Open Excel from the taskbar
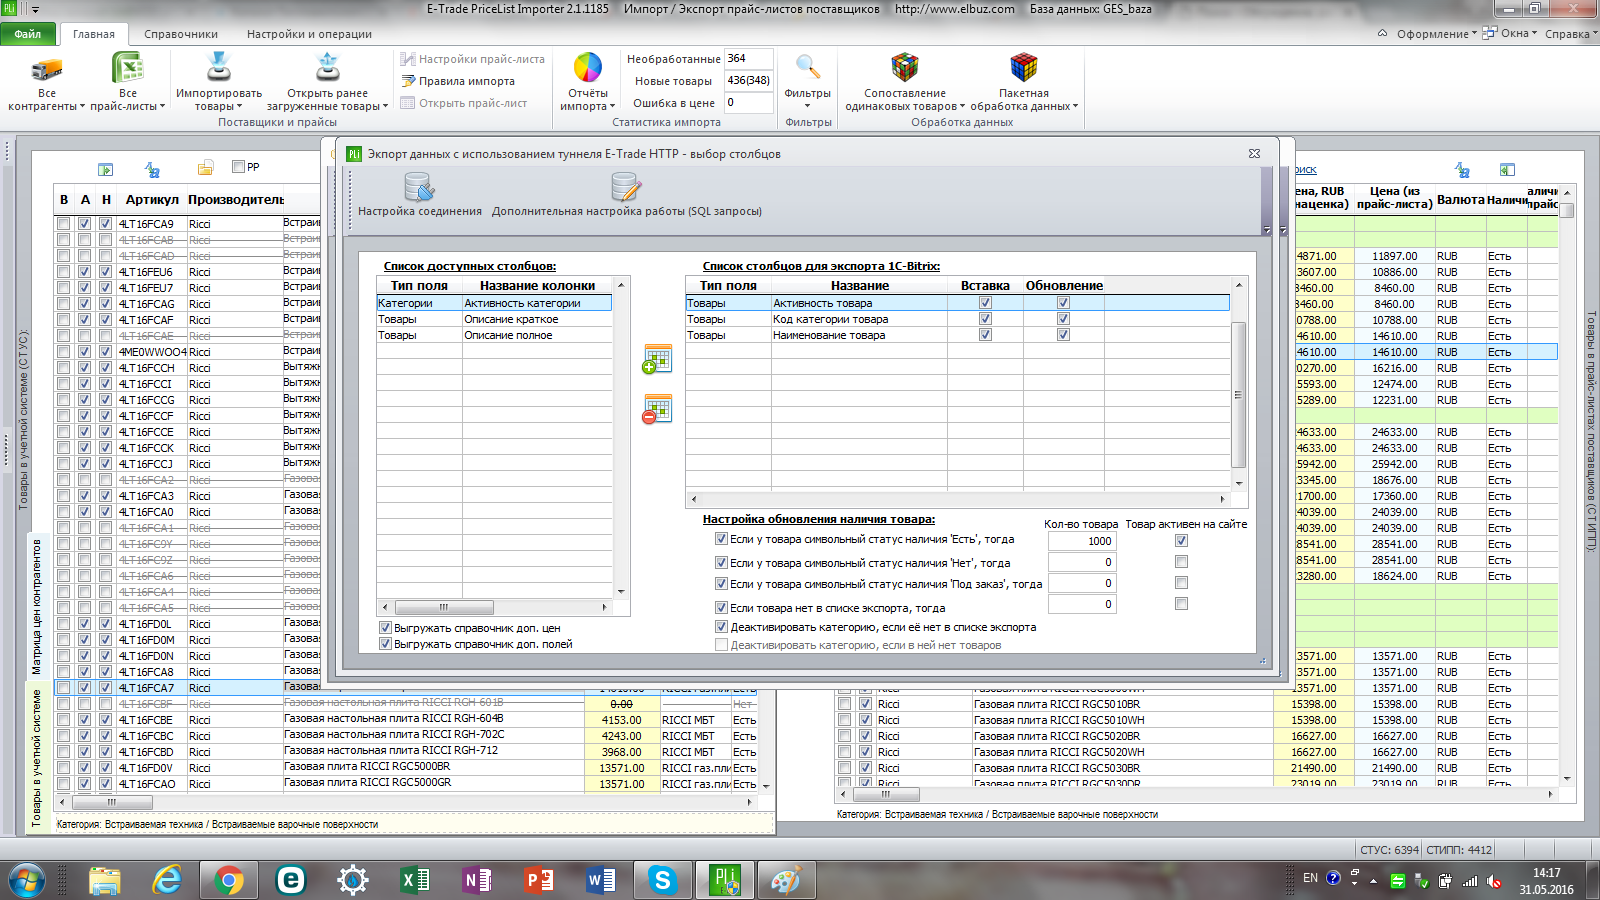This screenshot has height=900, width=1600. [x=415, y=880]
